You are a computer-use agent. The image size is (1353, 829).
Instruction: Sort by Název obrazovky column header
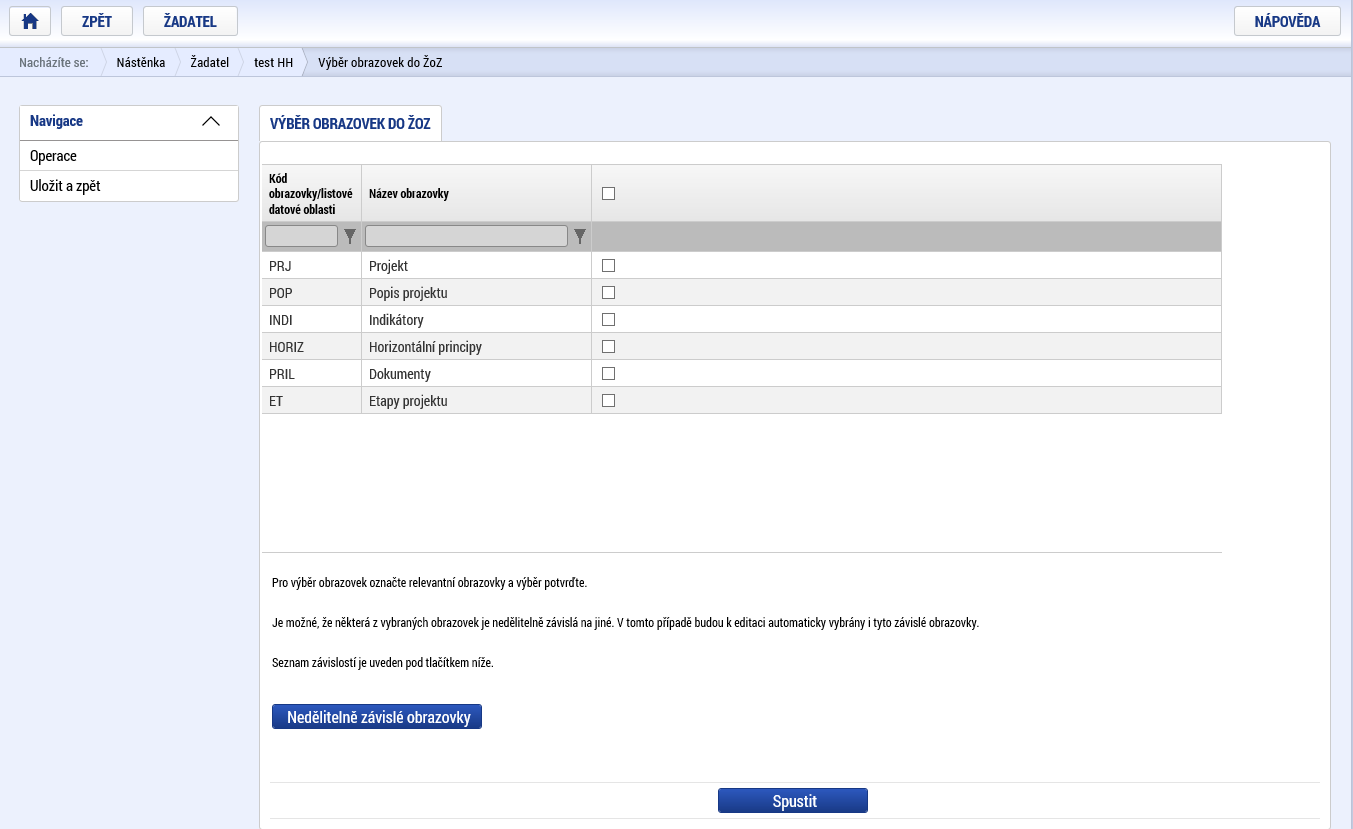476,194
